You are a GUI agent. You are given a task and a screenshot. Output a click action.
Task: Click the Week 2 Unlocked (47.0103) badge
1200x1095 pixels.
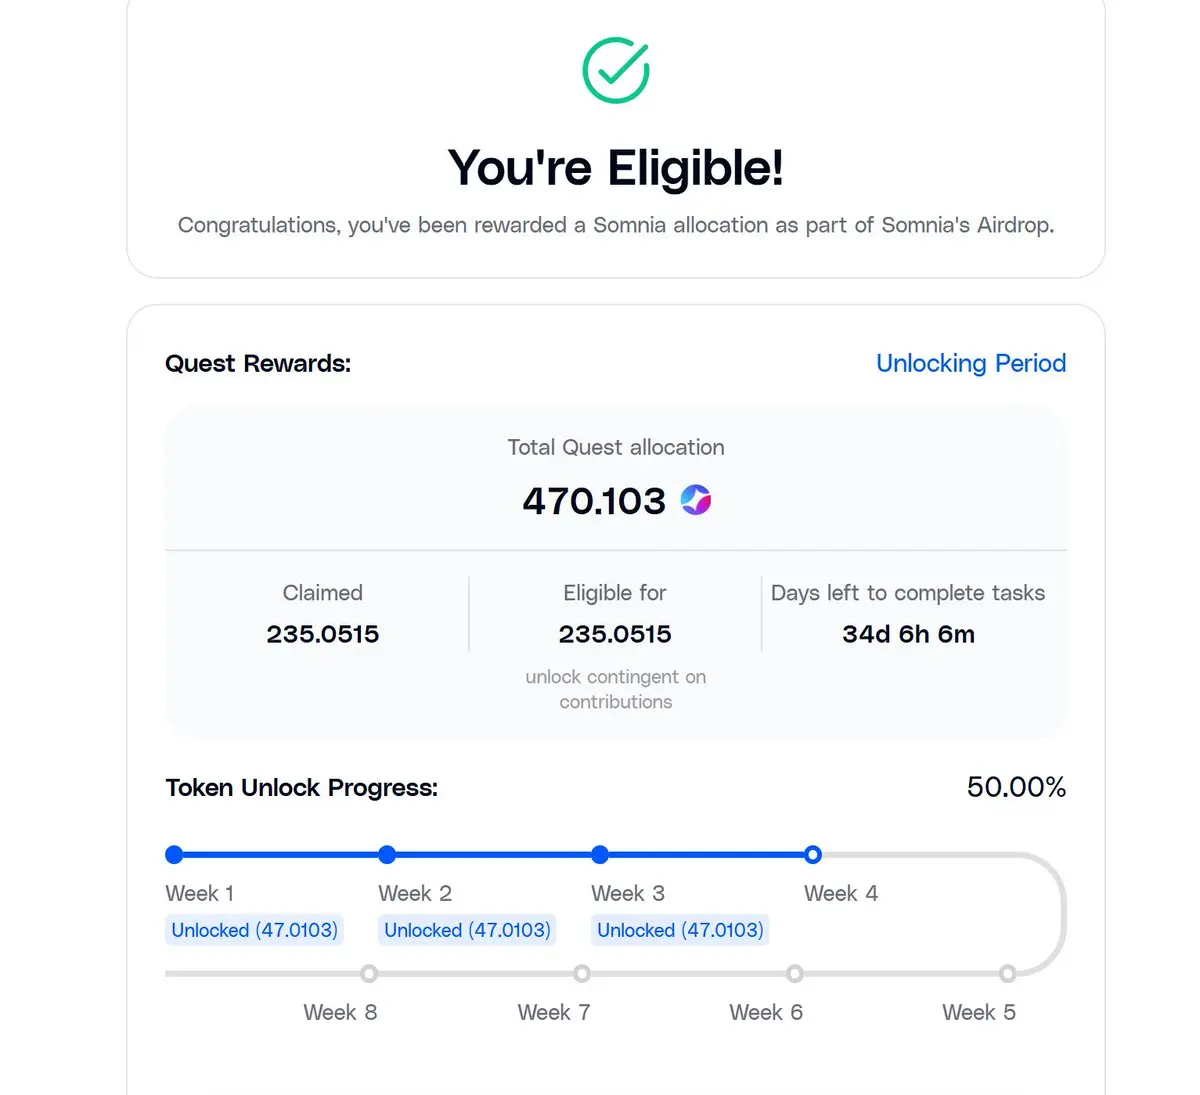click(x=467, y=930)
